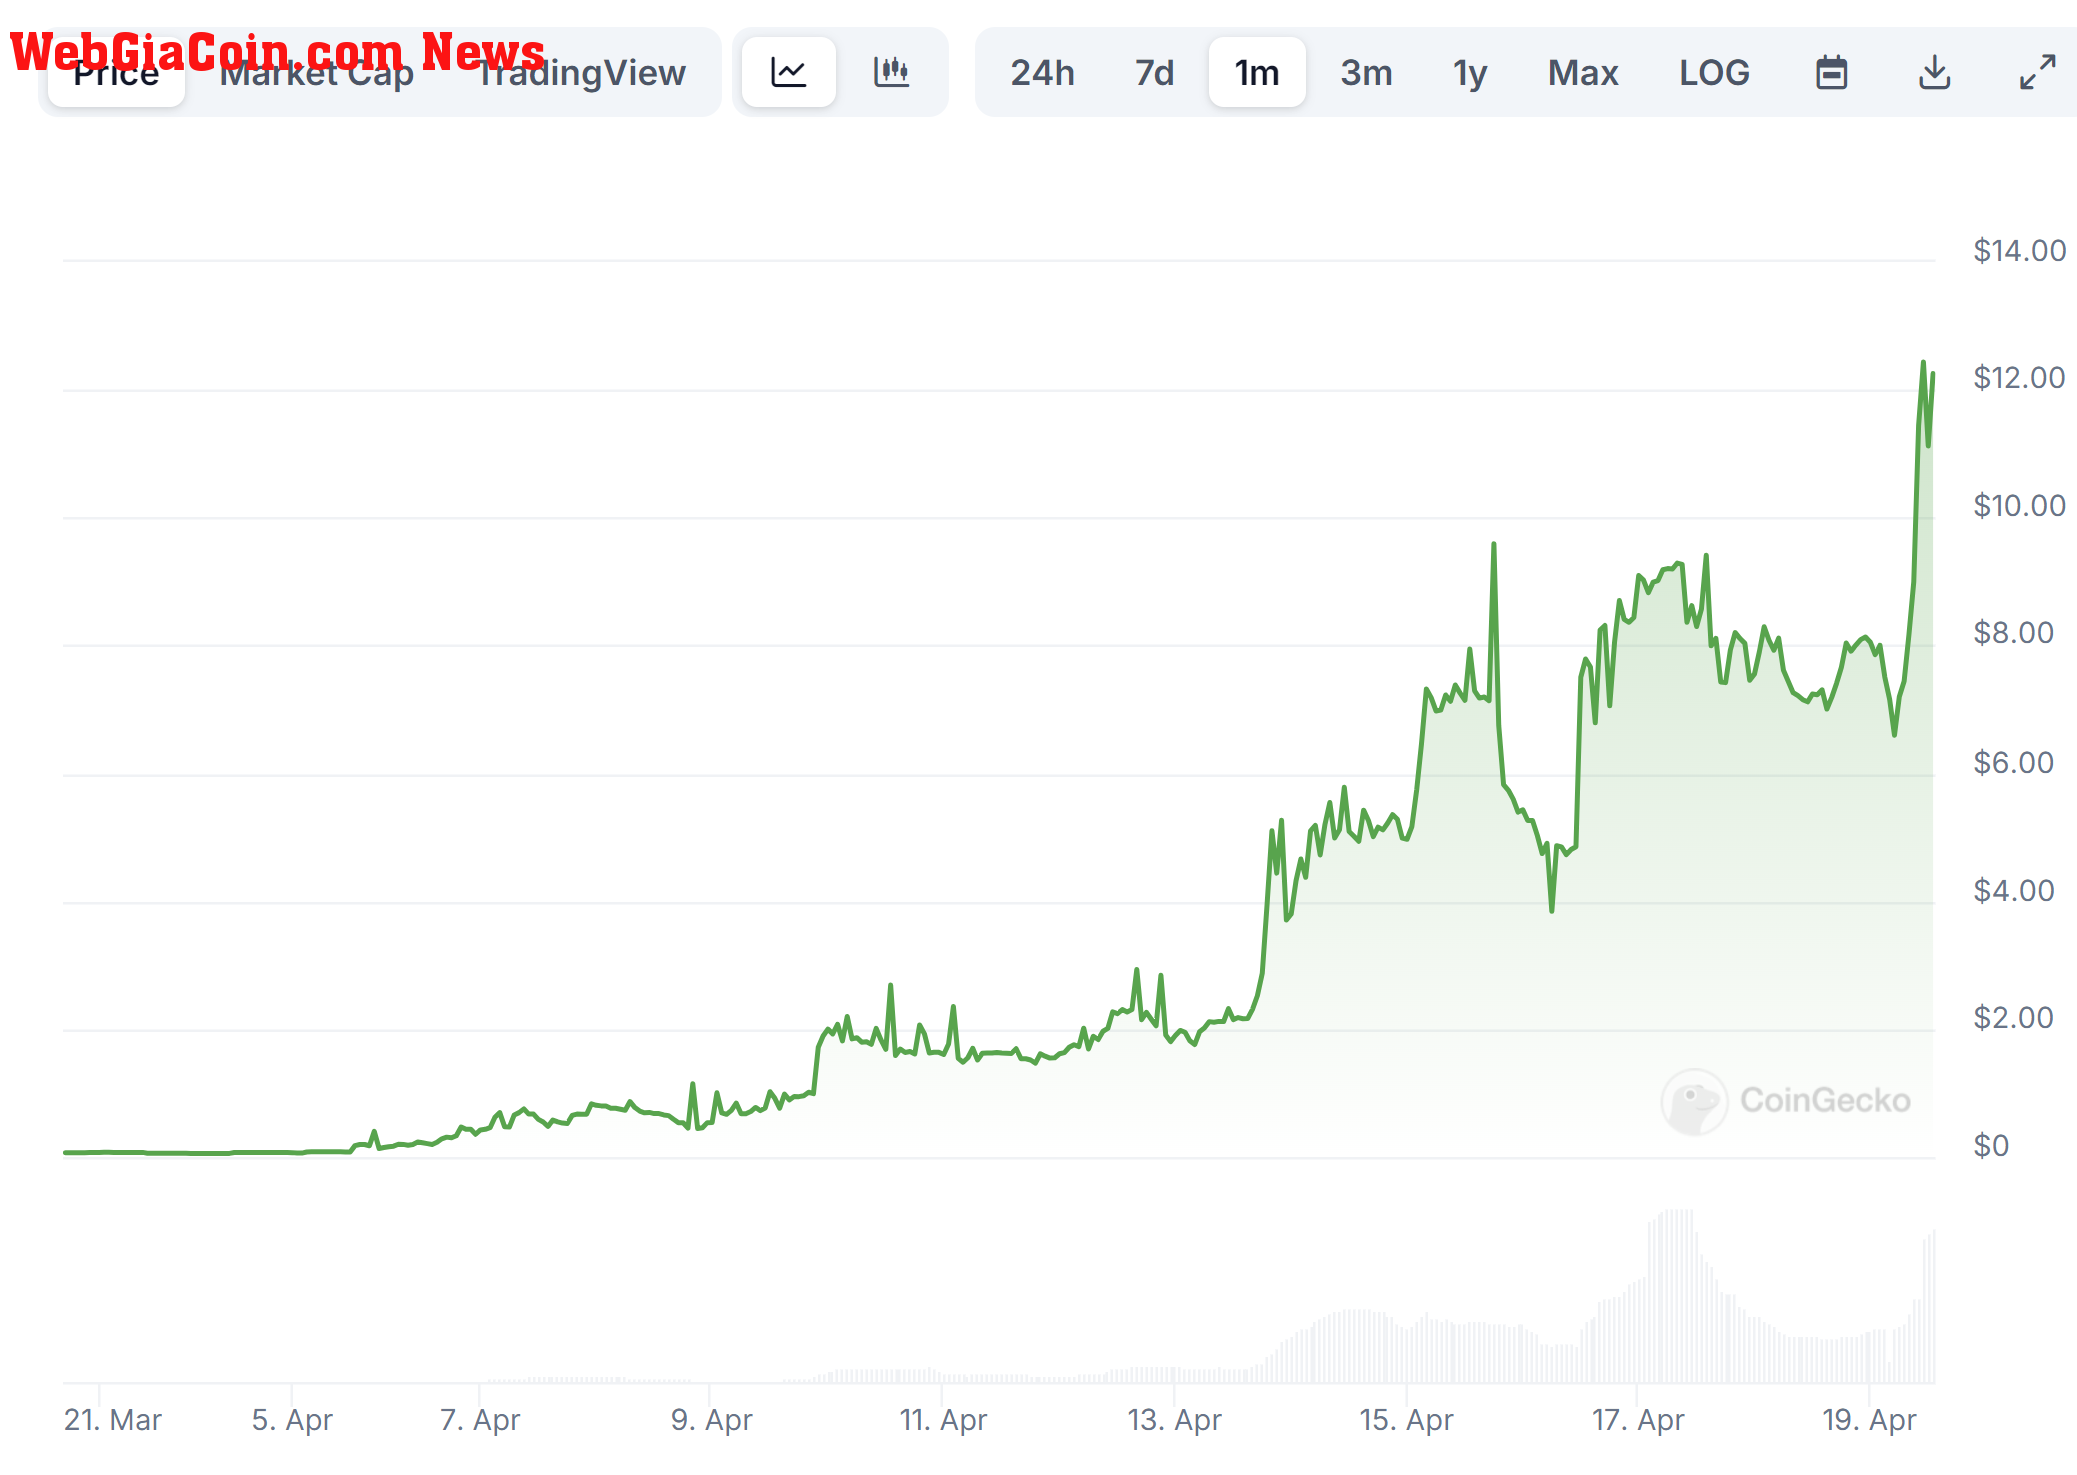2077x1475 pixels.
Task: Click the 15. Apr date label
Action: point(1406,1420)
